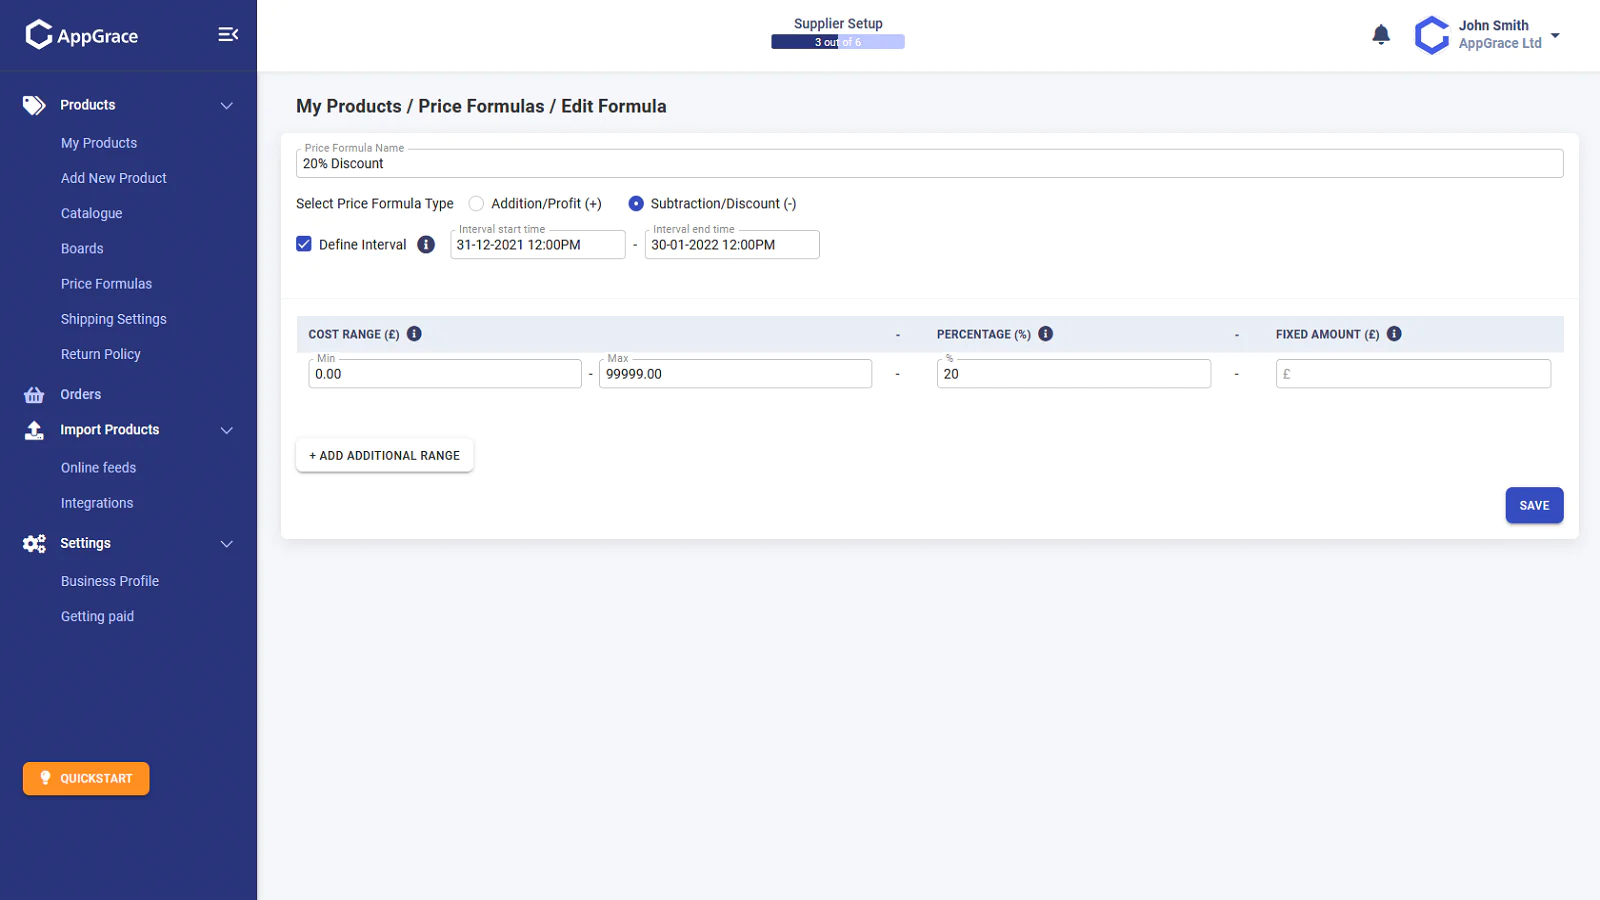Uncheck the Define Interval checkbox
The image size is (1600, 900).
304,244
